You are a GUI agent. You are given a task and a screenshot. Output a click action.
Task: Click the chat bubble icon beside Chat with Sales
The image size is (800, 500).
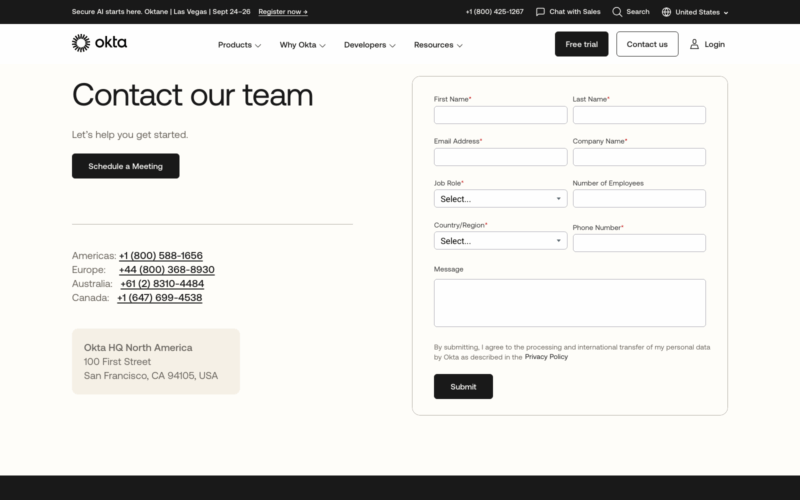point(540,12)
